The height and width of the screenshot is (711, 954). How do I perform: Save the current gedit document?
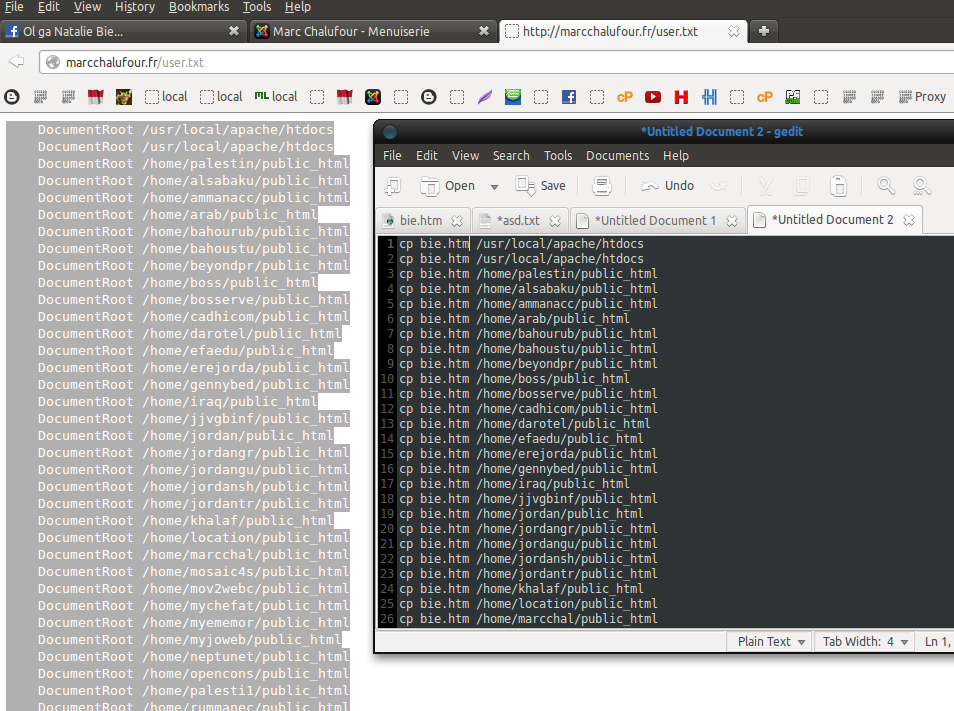coord(540,186)
